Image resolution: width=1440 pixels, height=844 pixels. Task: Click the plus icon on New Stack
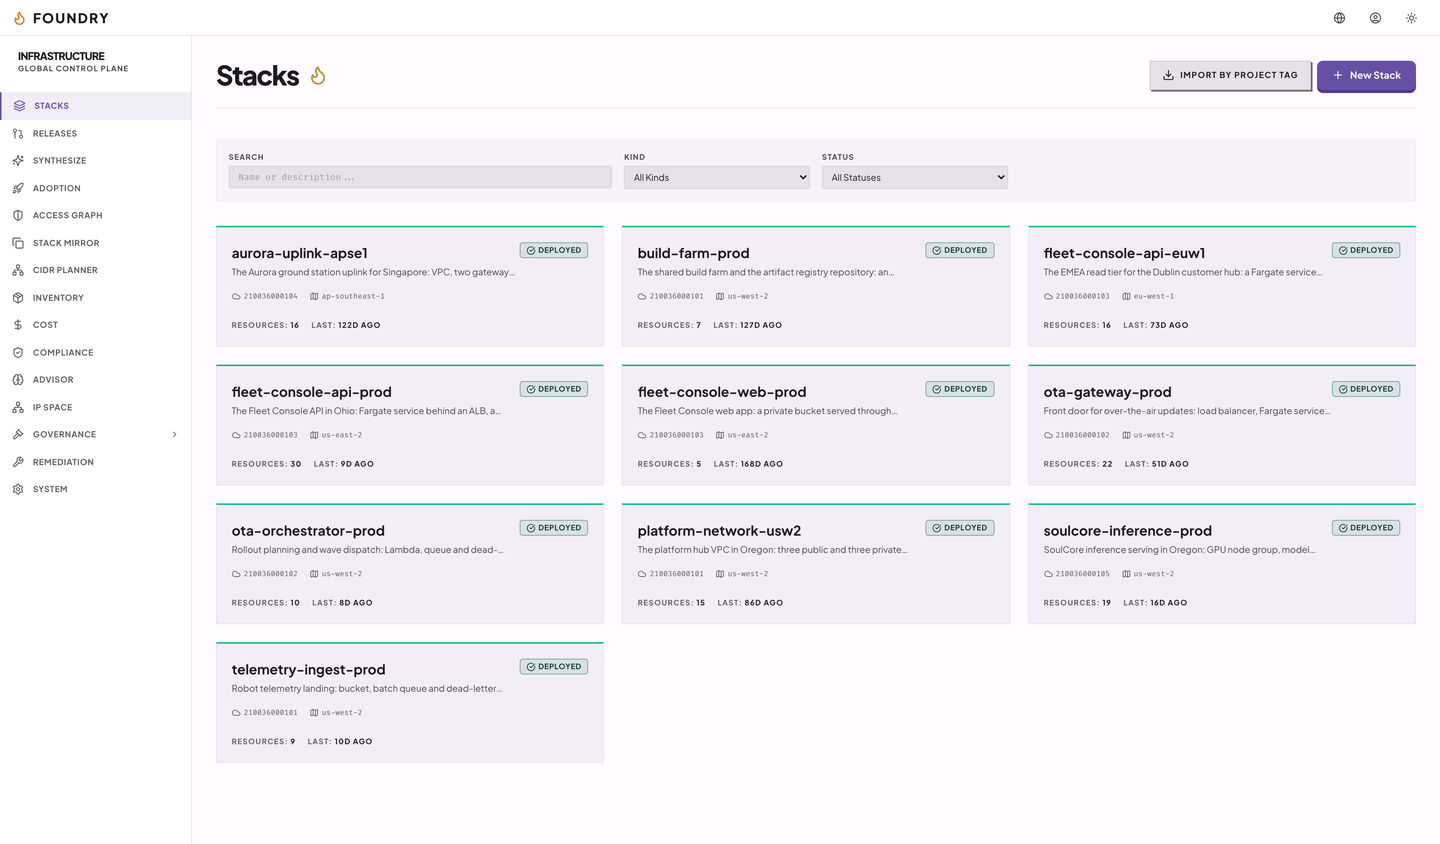tap(1338, 75)
